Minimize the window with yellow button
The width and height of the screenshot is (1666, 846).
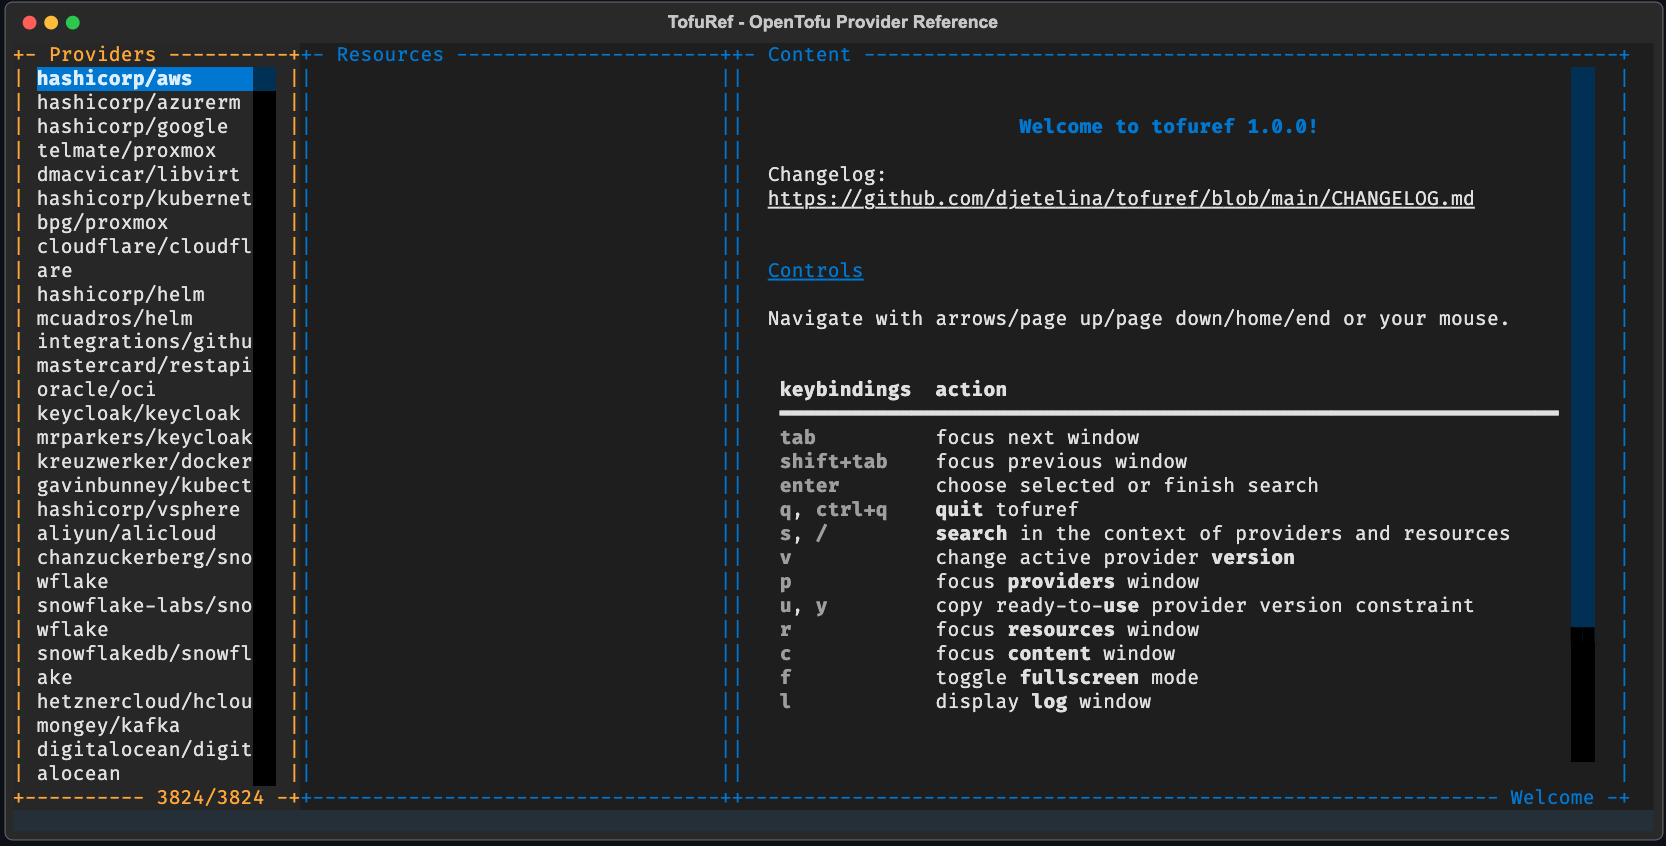51,22
